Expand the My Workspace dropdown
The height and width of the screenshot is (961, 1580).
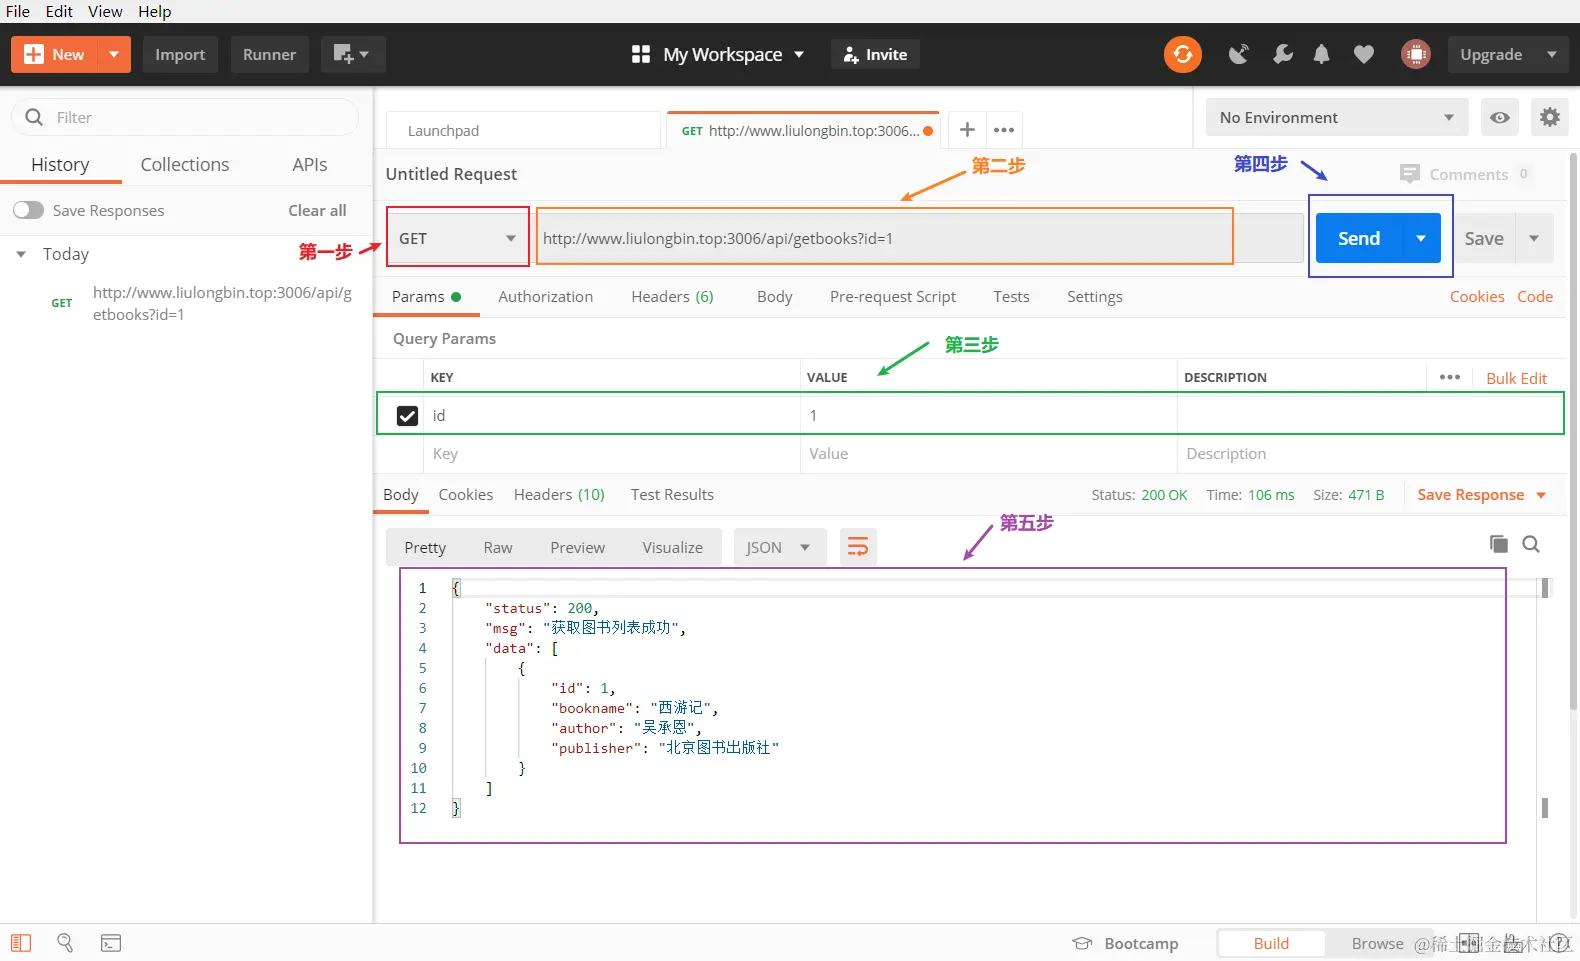799,54
